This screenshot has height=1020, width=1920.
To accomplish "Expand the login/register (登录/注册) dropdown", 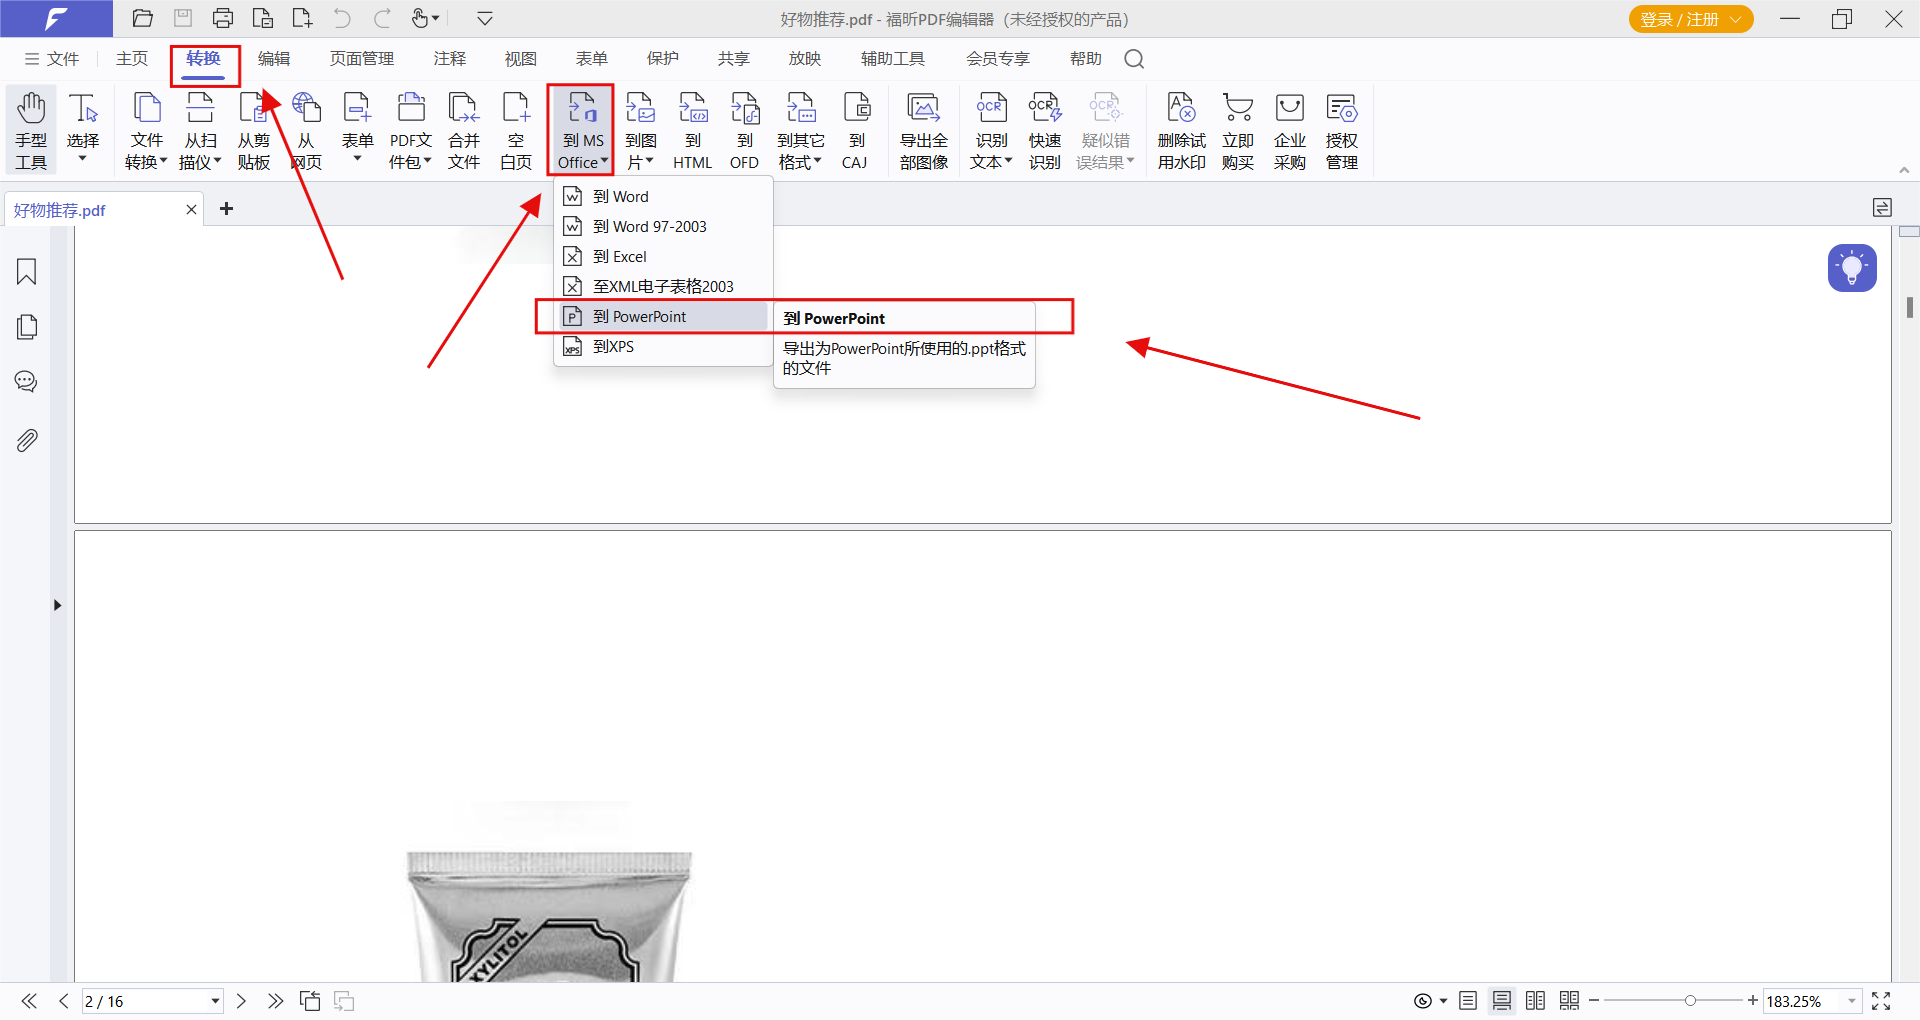I will point(1737,19).
